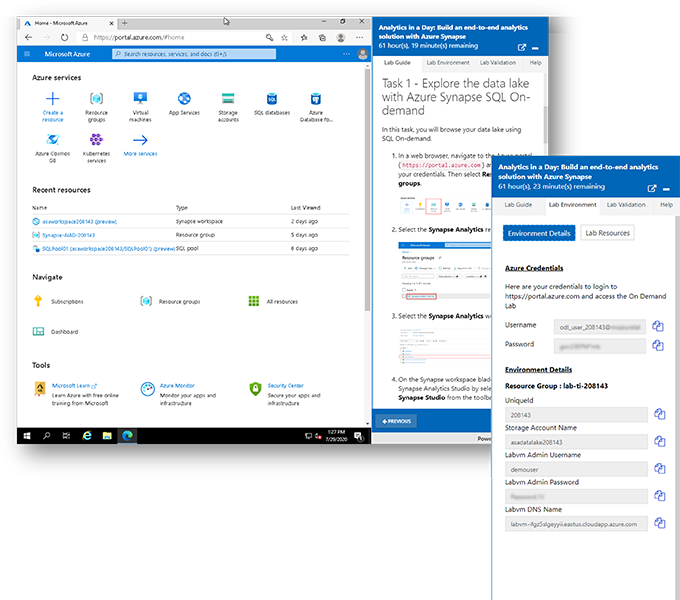Copy the Labvm Admin Username
The height and width of the screenshot is (600, 680).
pos(660,469)
